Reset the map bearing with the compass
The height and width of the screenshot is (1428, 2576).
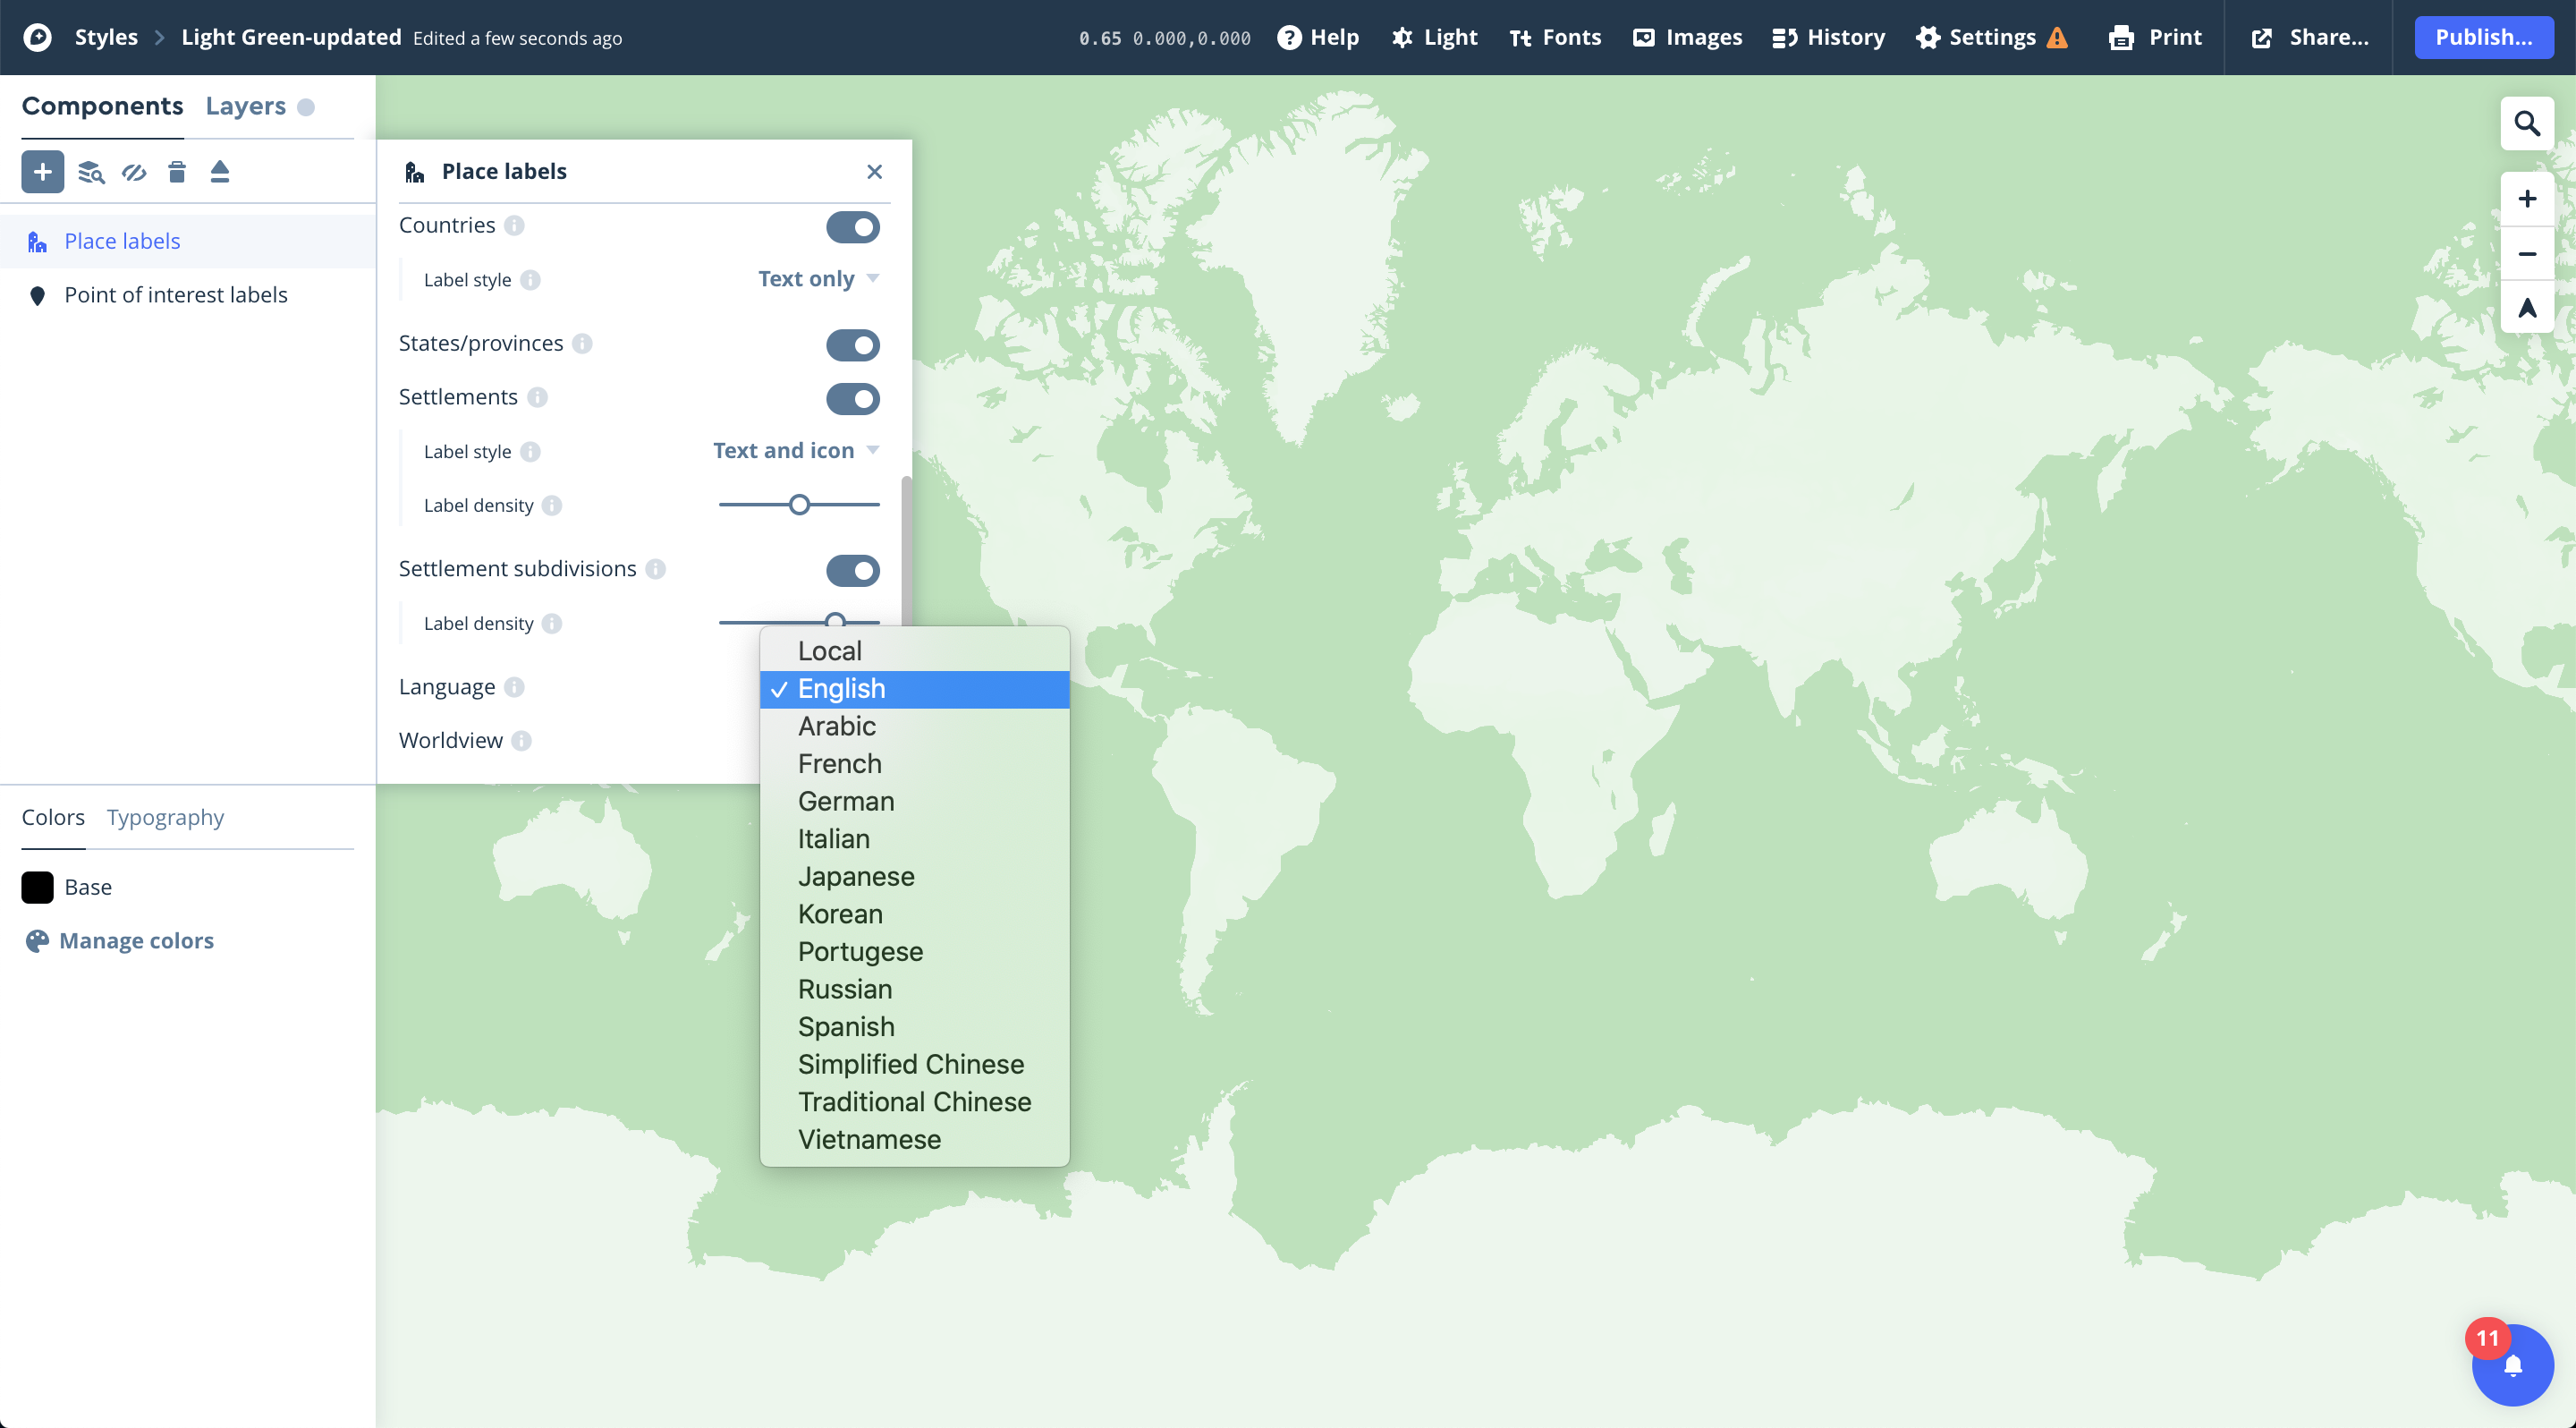(2527, 307)
